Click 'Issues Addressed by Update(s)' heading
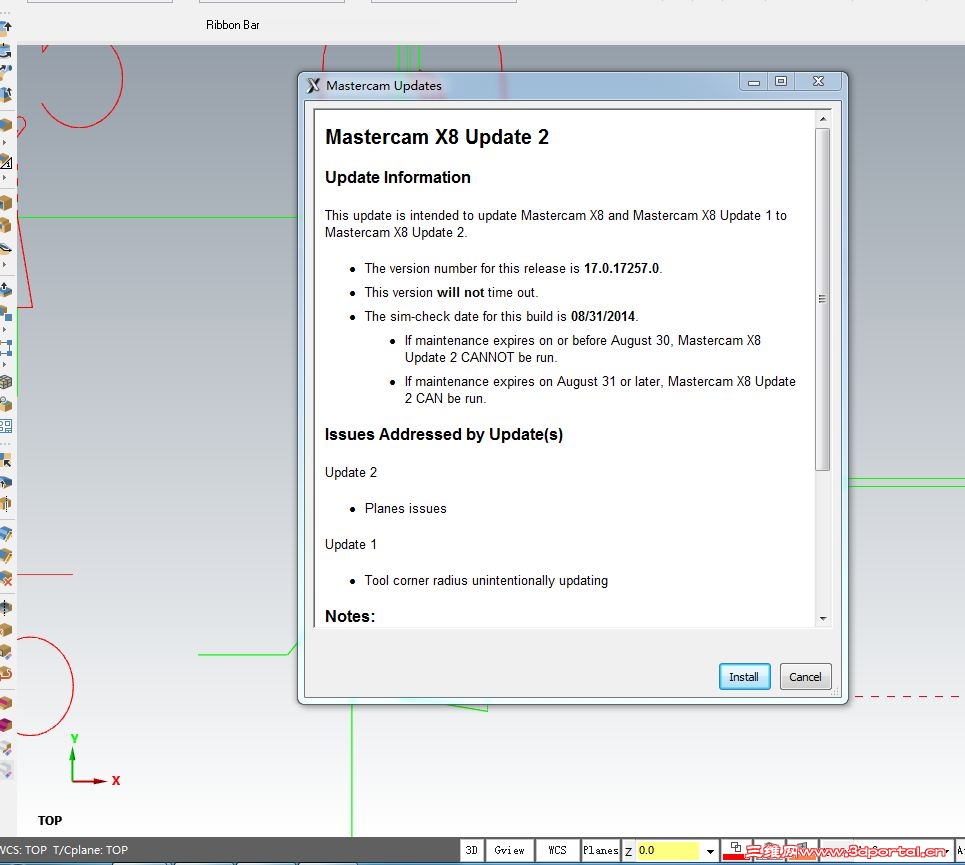The image size is (965, 865). 444,434
